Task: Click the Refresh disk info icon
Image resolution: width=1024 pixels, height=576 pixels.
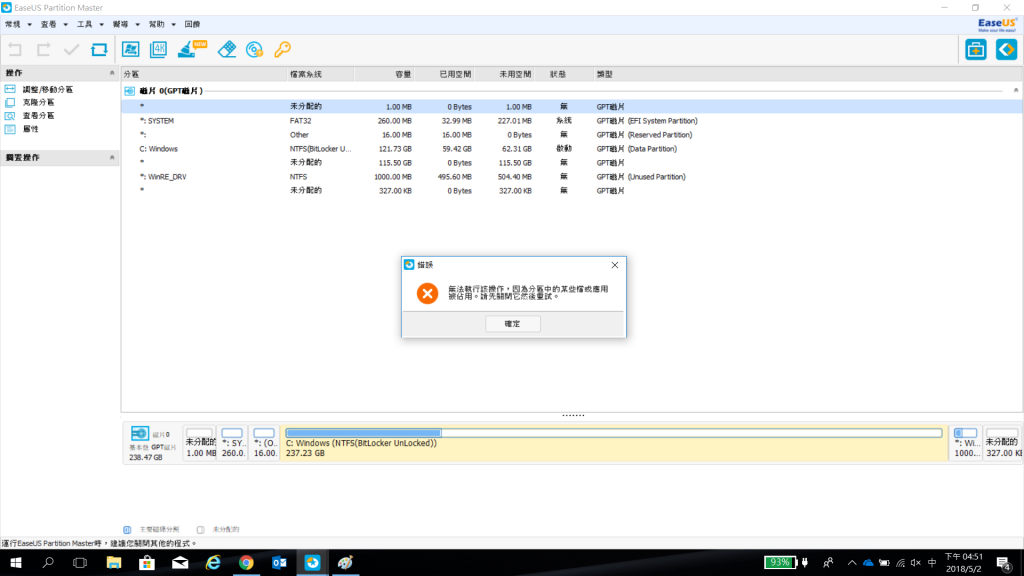Action: point(99,50)
